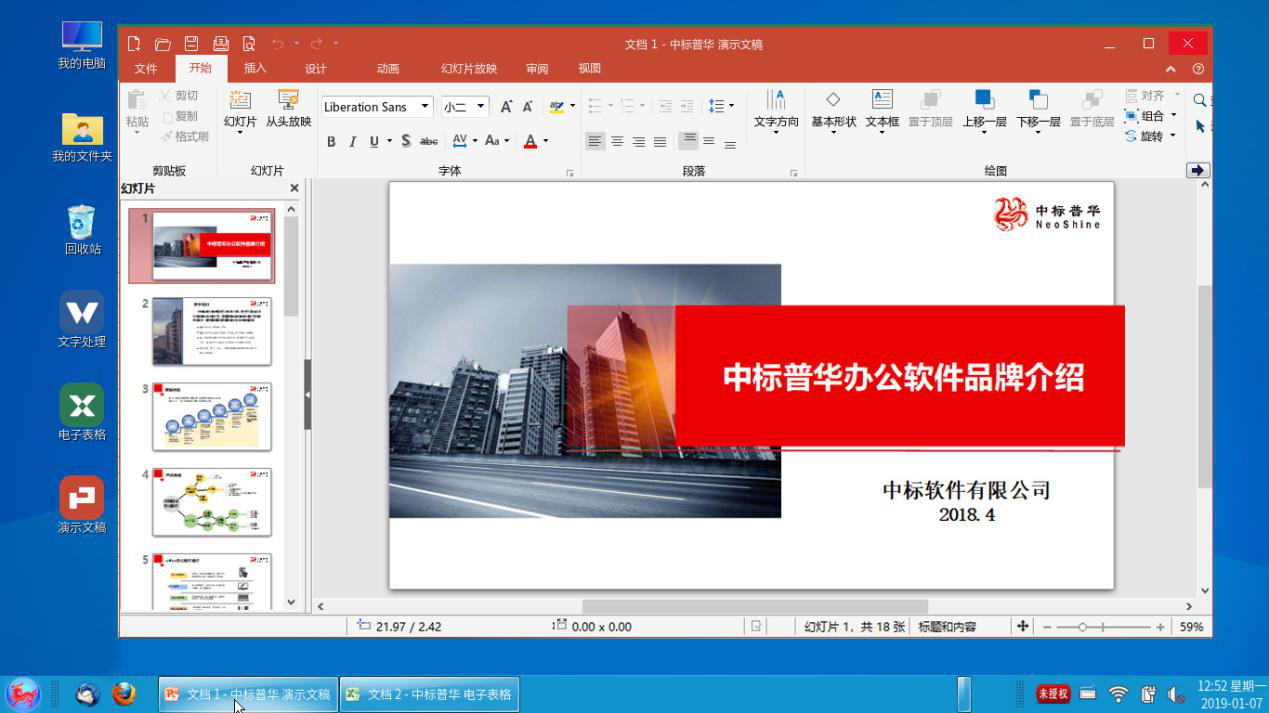The width and height of the screenshot is (1269, 713).
Task: Toggle left text alignment
Action: 595,142
